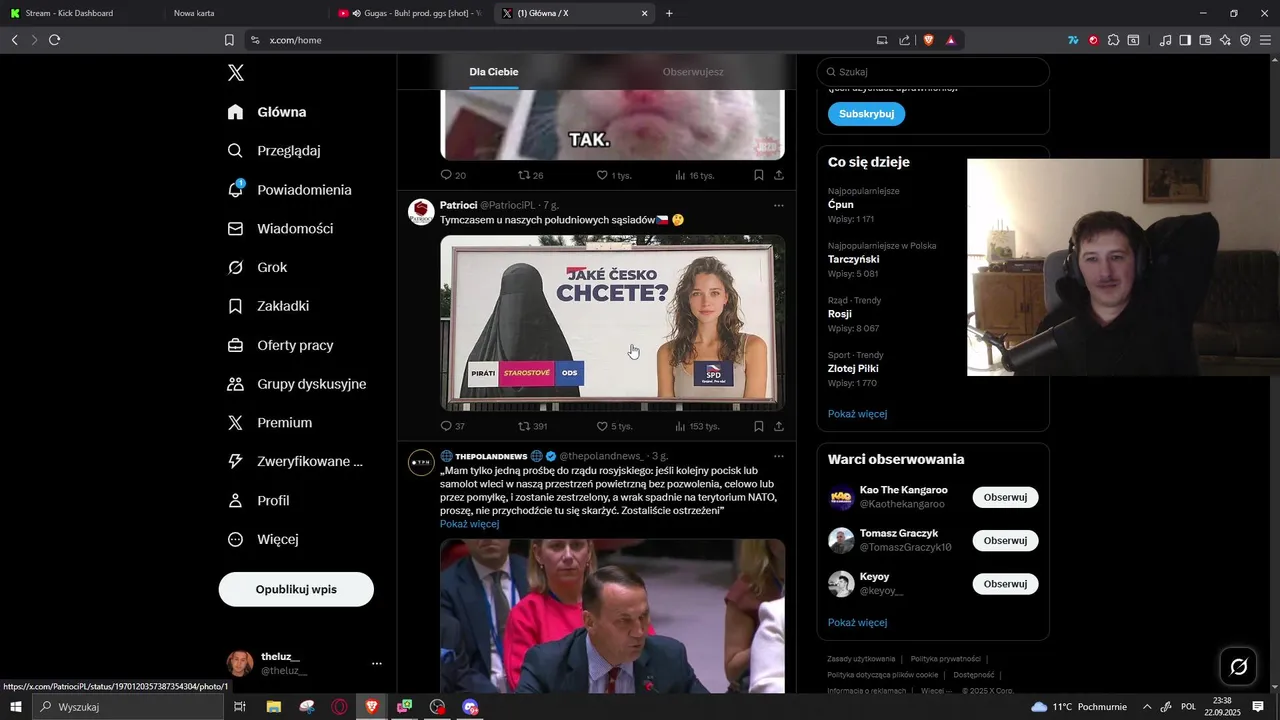Bookmark the Patrioci post

(759, 426)
